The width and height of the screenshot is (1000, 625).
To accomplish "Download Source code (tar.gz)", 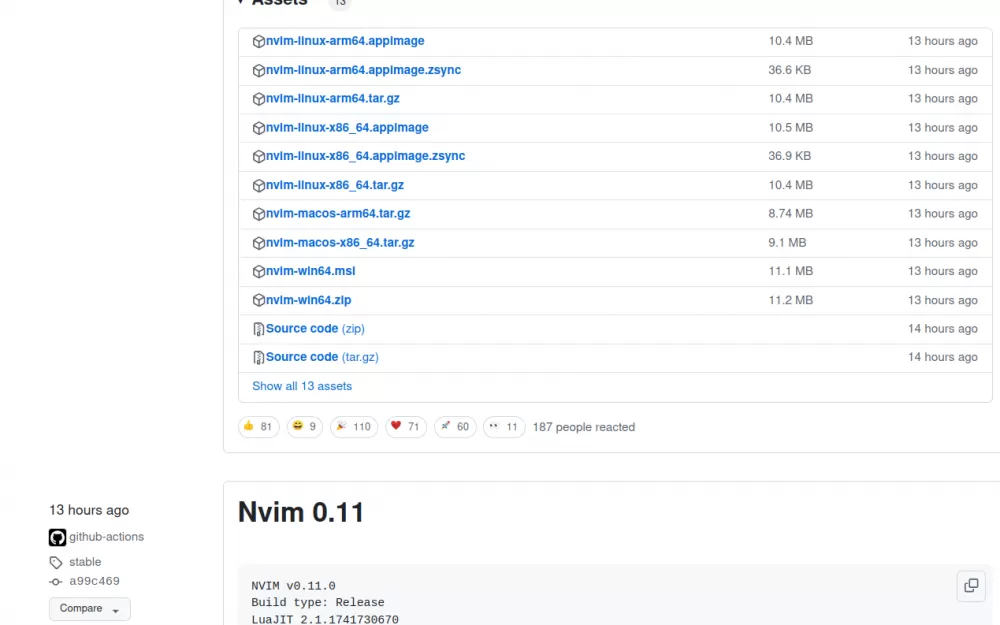I will [322, 357].
